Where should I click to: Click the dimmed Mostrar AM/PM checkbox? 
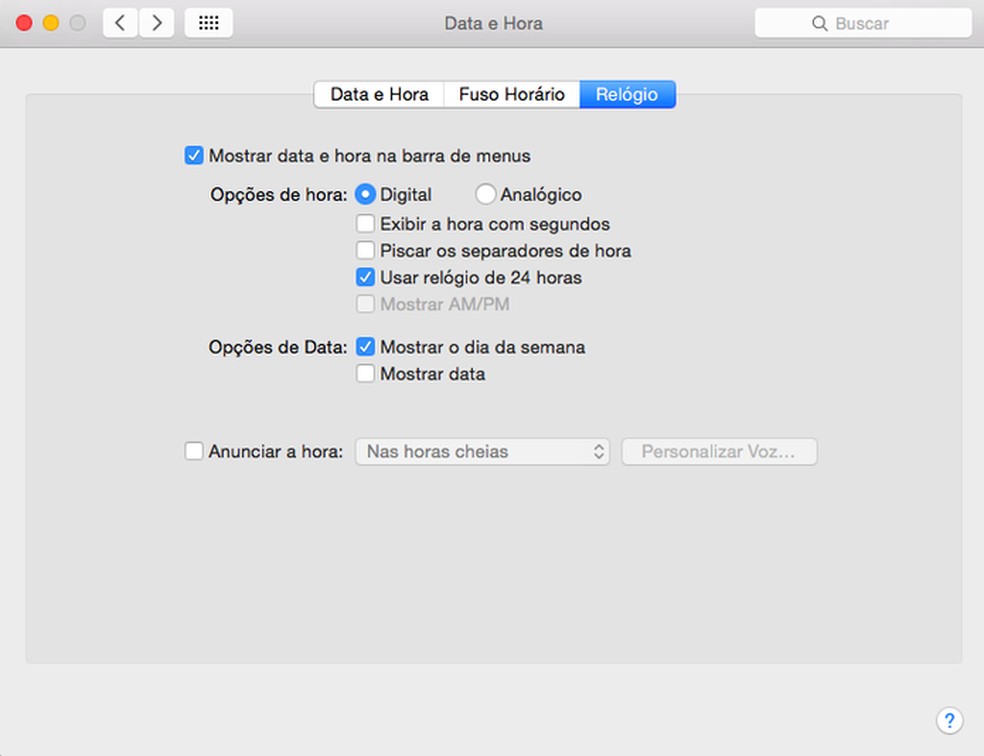click(x=365, y=304)
